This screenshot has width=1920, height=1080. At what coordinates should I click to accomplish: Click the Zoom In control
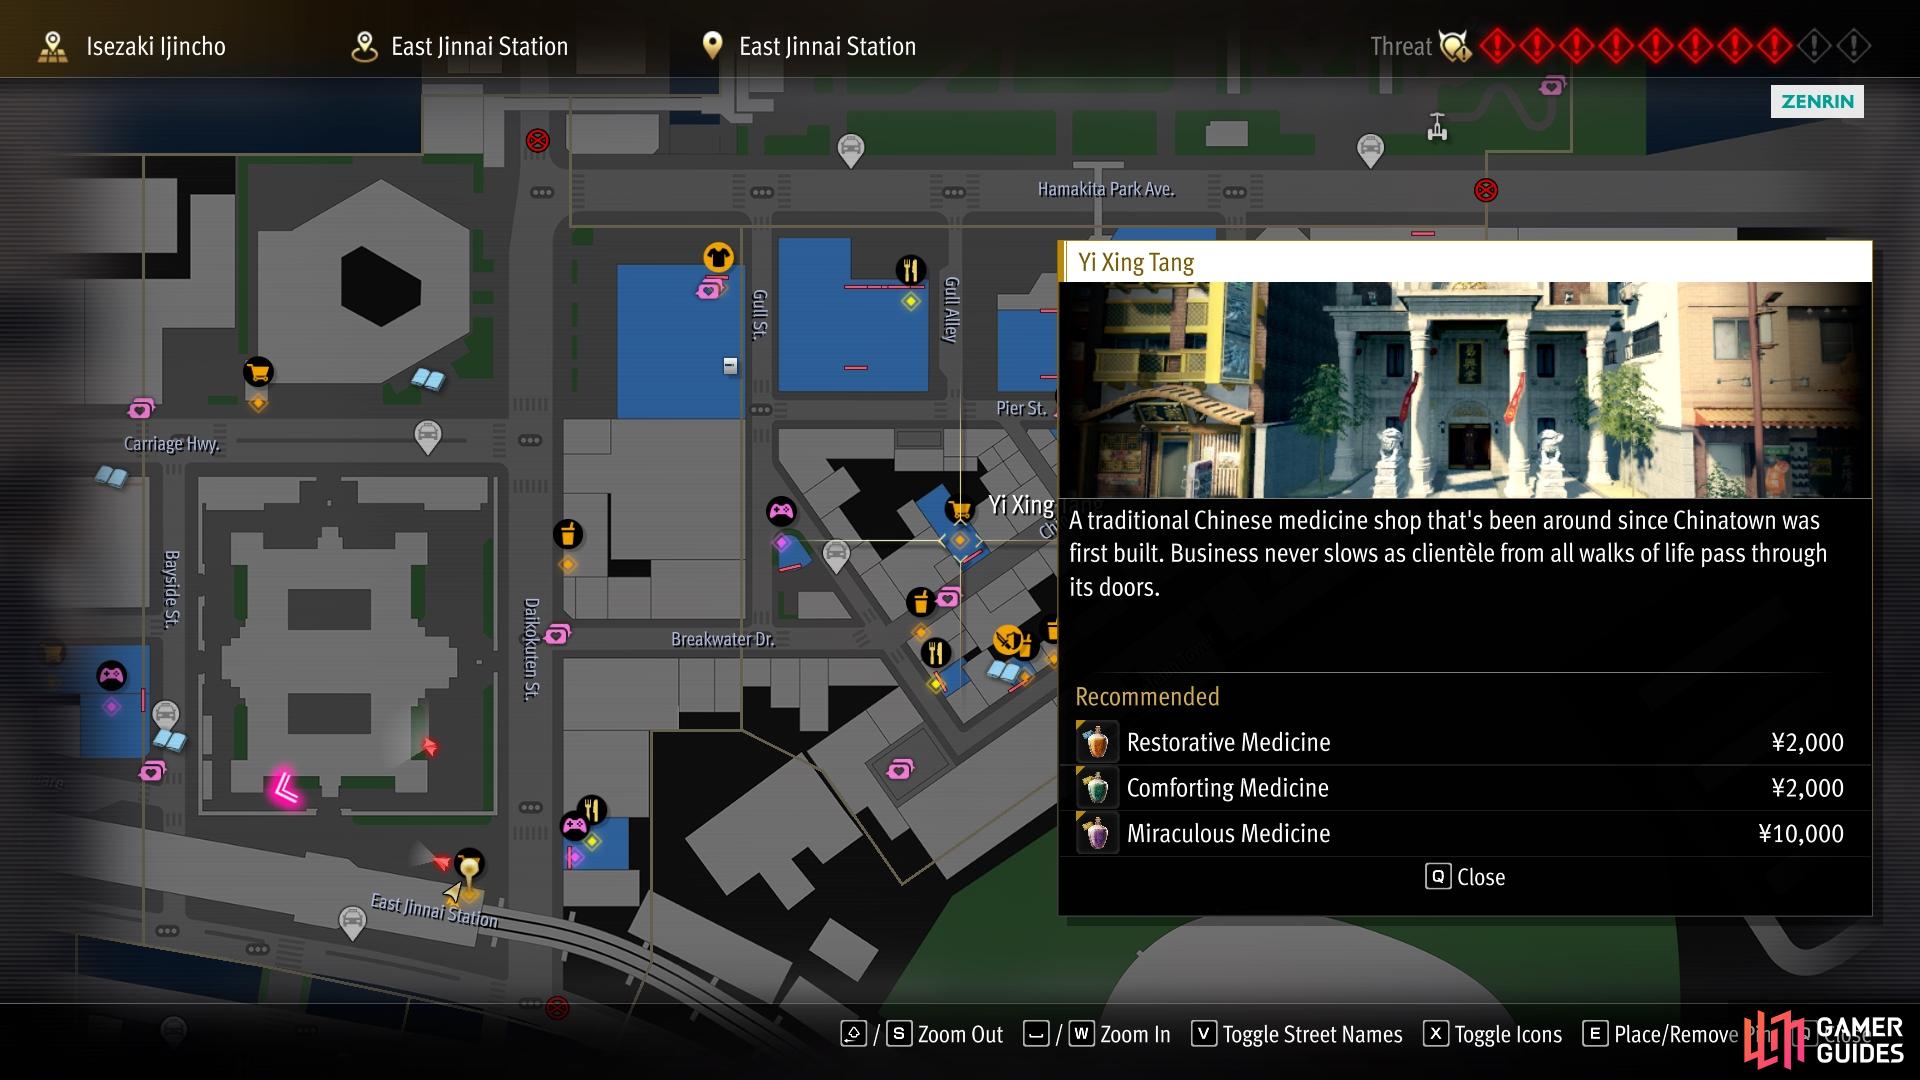pos(1097,1034)
